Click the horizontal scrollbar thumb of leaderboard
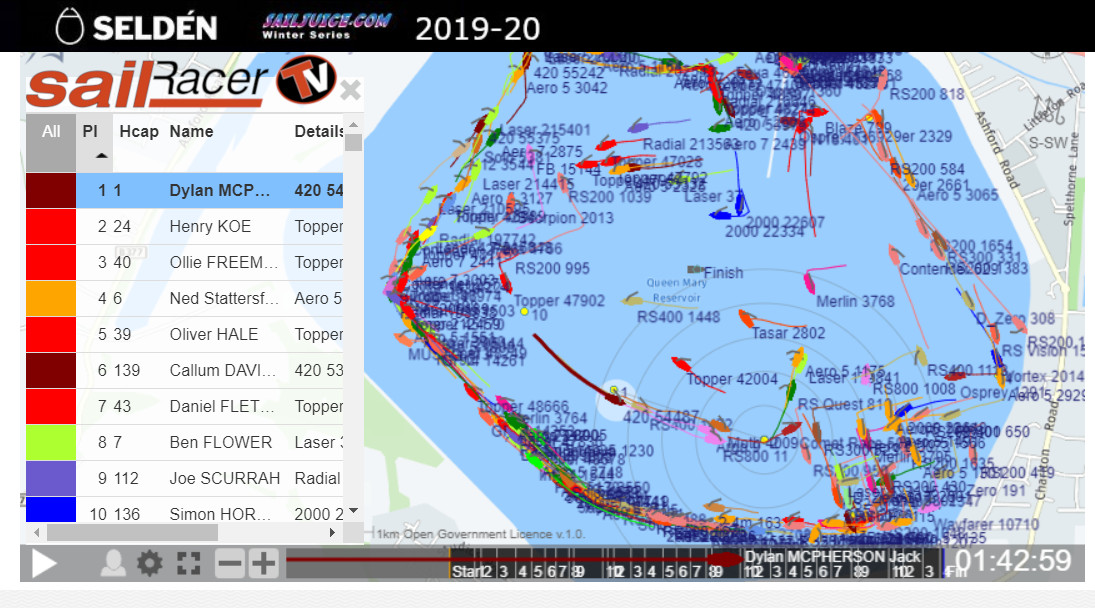 133,533
